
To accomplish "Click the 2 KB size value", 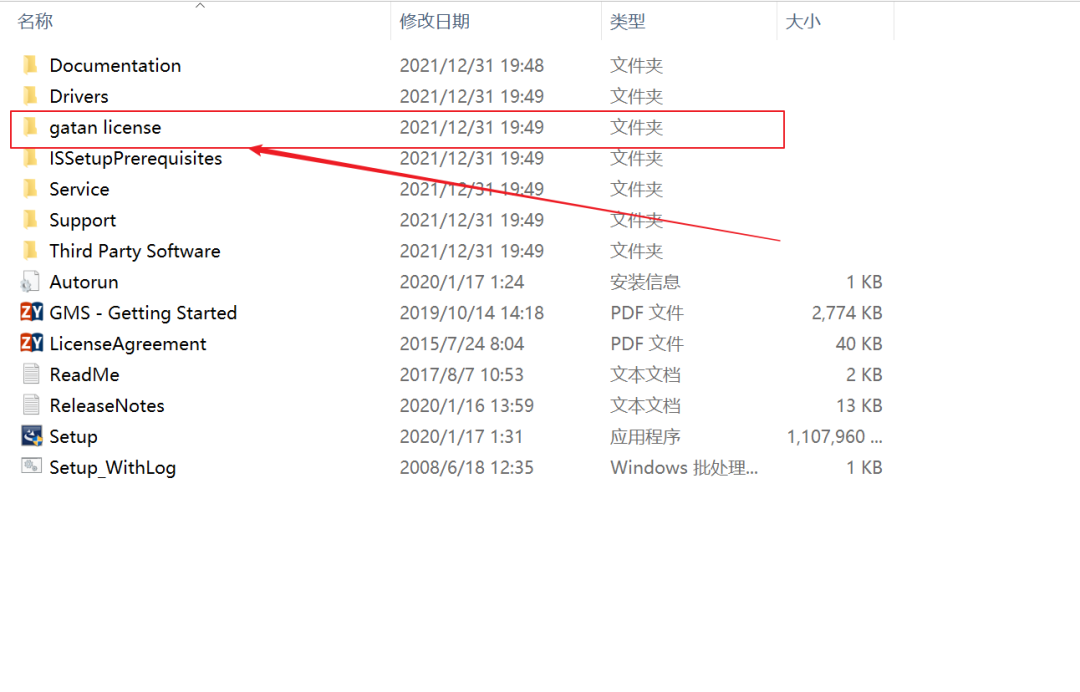I will pyautogui.click(x=864, y=375).
